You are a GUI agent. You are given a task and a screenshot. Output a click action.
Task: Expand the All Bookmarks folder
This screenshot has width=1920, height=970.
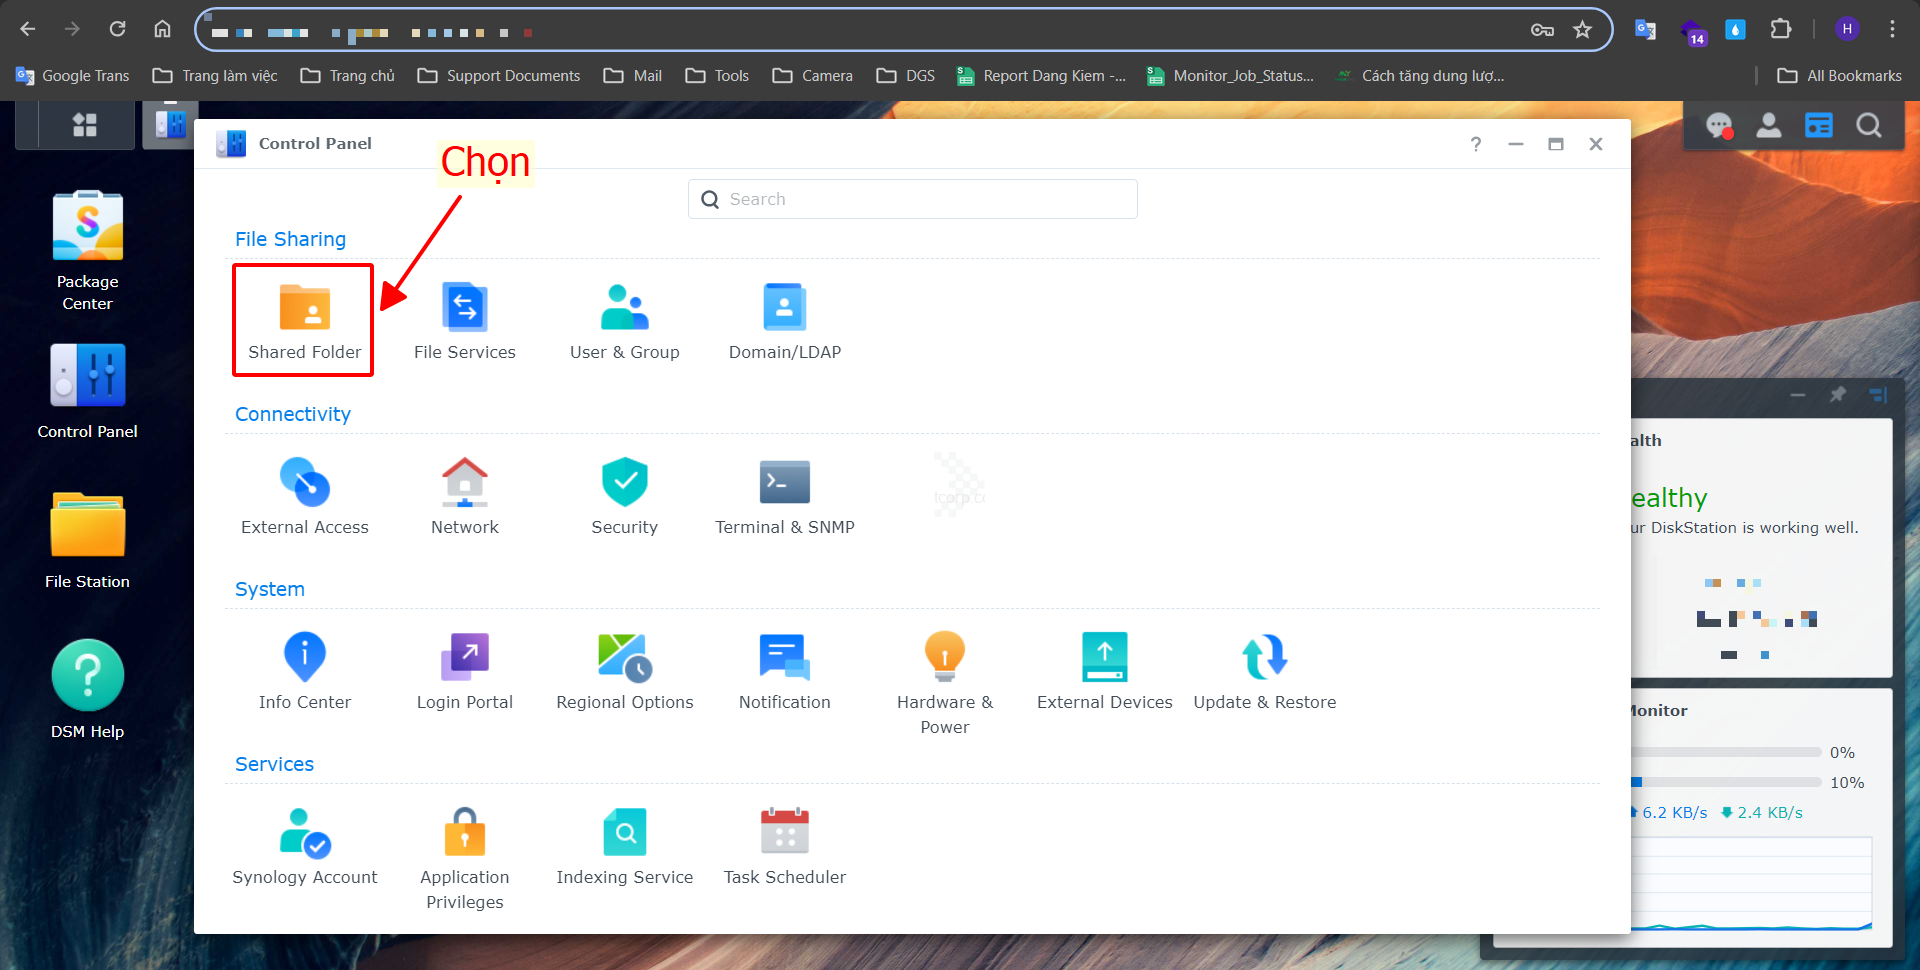point(1839,76)
